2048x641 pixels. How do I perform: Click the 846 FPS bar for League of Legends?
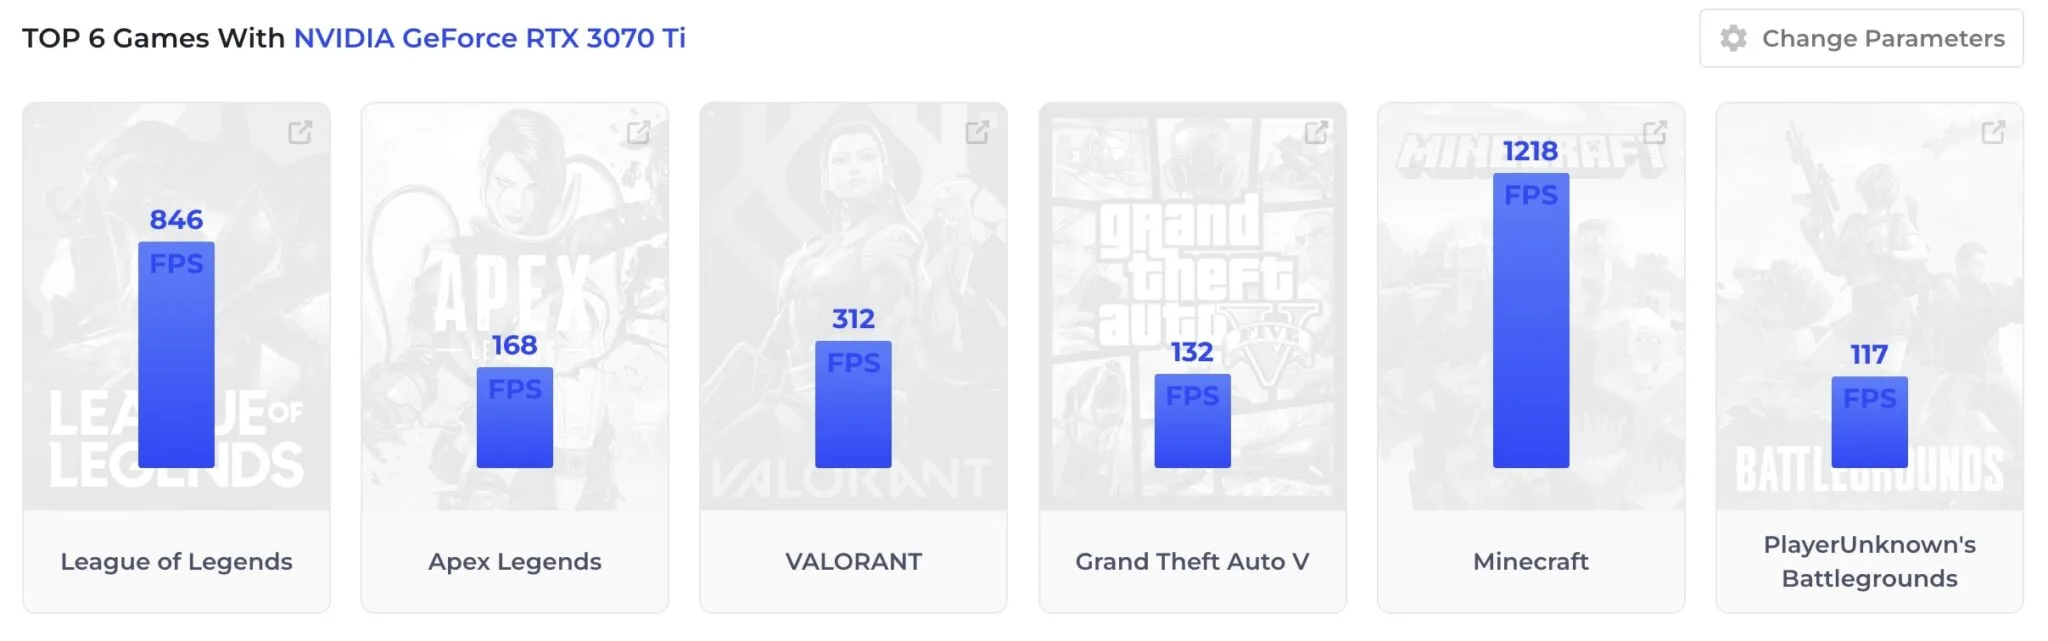176,355
